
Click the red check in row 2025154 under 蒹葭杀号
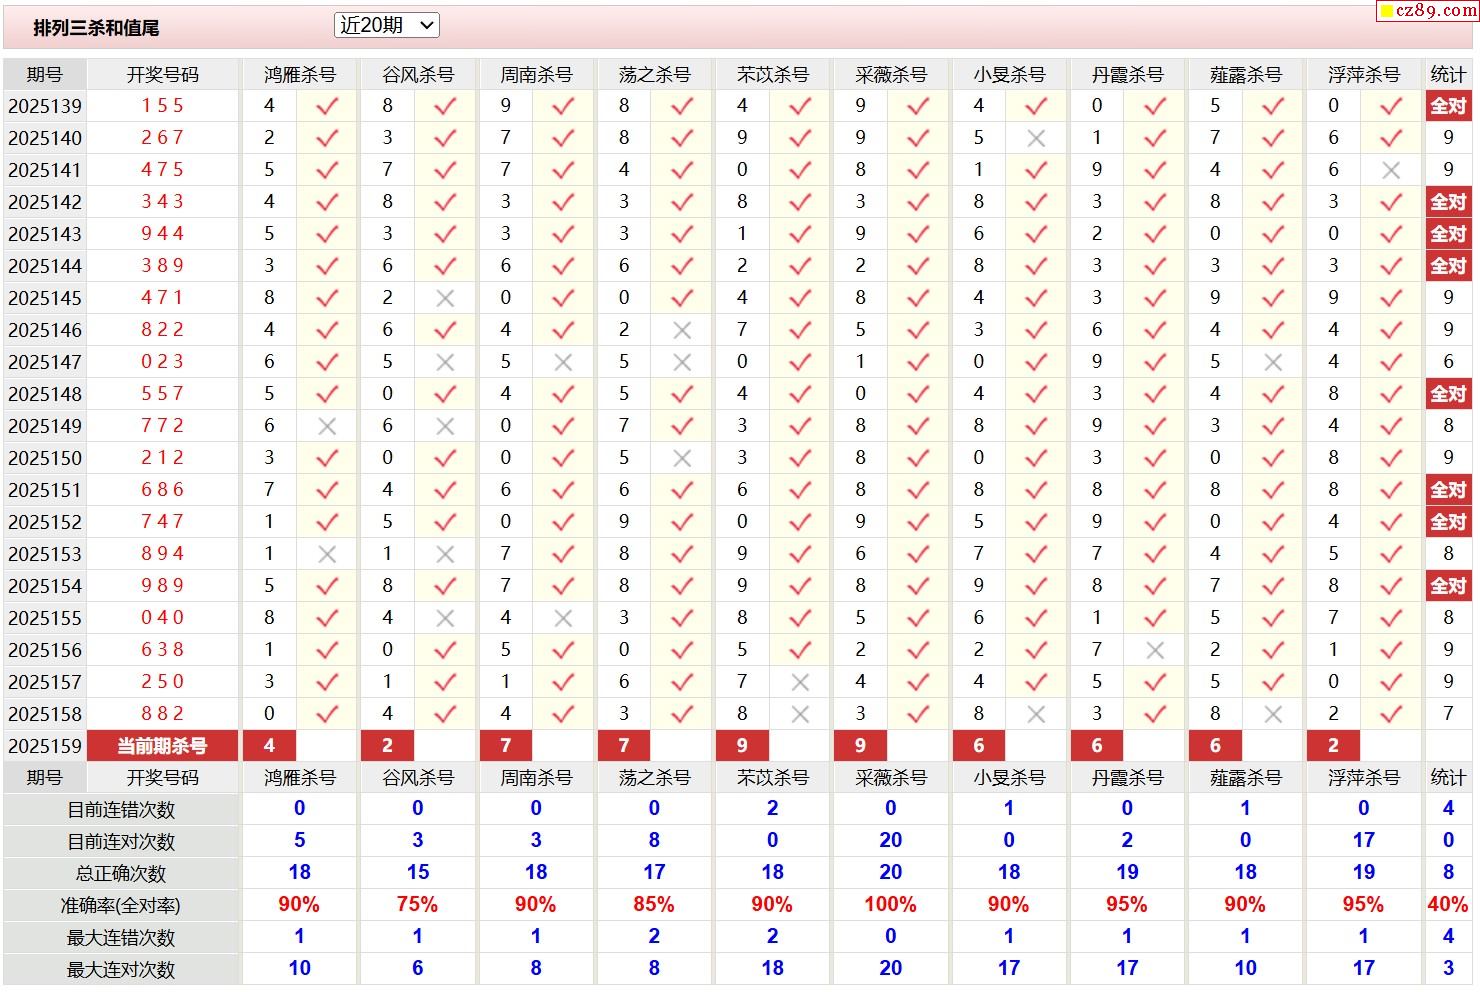[1273, 586]
